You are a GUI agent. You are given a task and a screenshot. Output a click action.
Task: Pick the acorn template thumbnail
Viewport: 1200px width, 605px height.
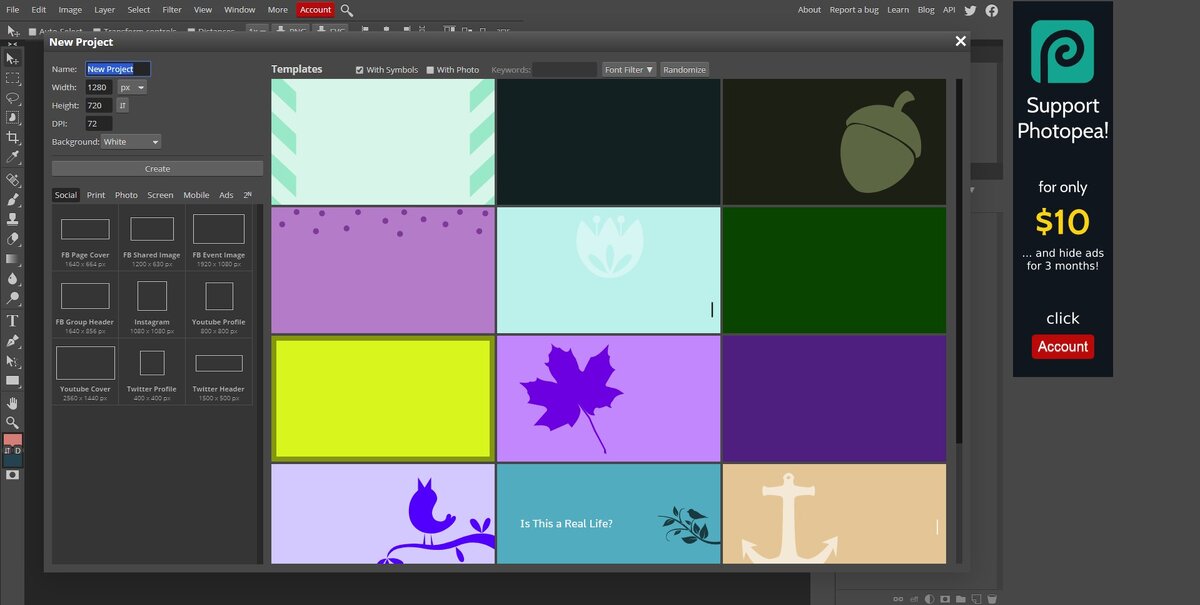tap(834, 142)
